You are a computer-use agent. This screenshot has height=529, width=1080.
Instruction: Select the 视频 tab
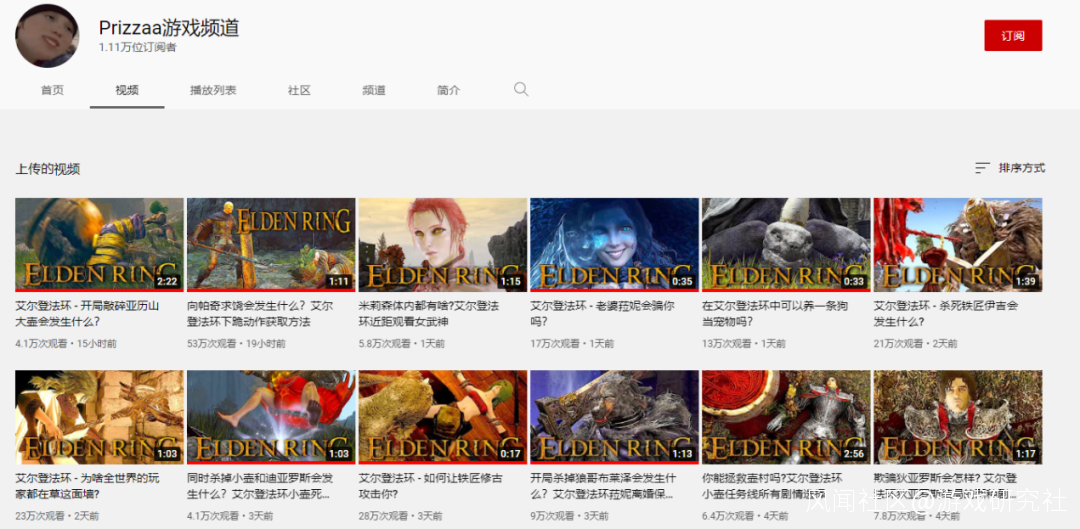[x=127, y=90]
